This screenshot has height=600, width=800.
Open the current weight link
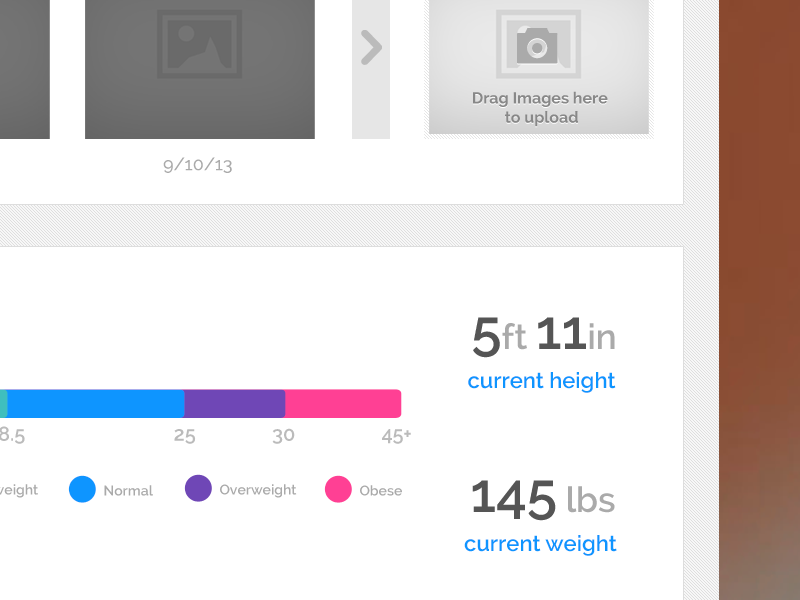click(540, 544)
